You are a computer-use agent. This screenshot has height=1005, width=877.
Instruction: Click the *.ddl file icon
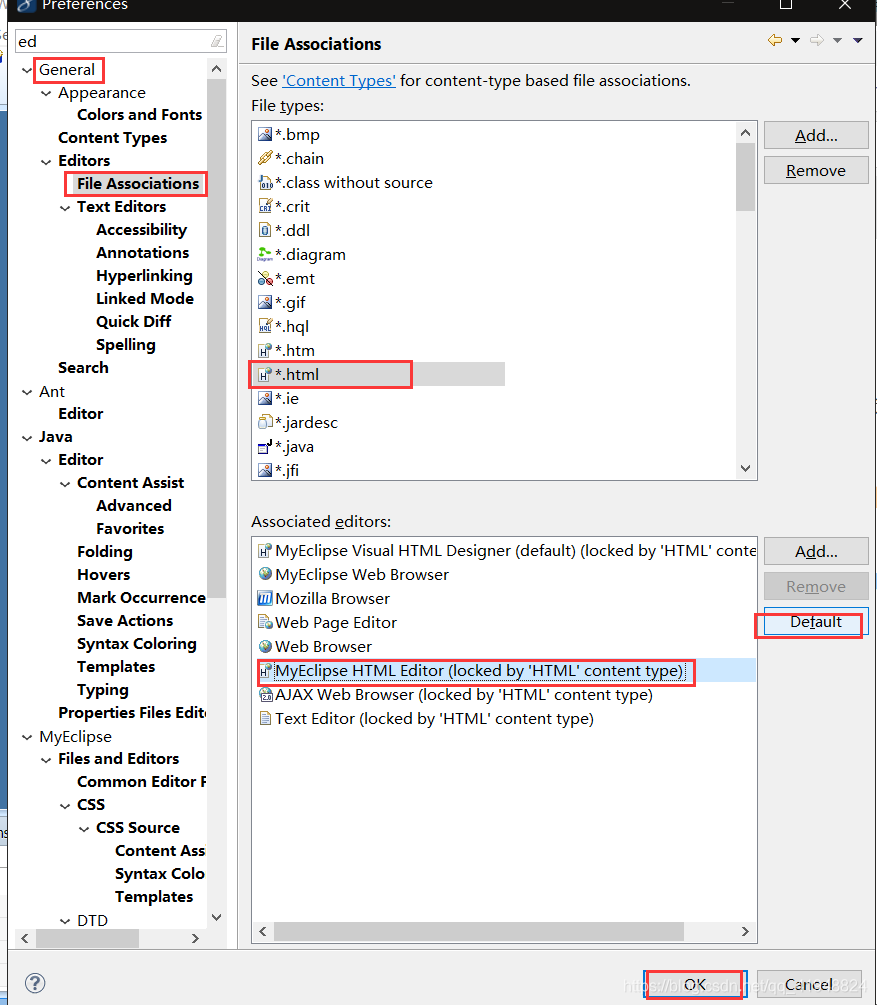[265, 230]
